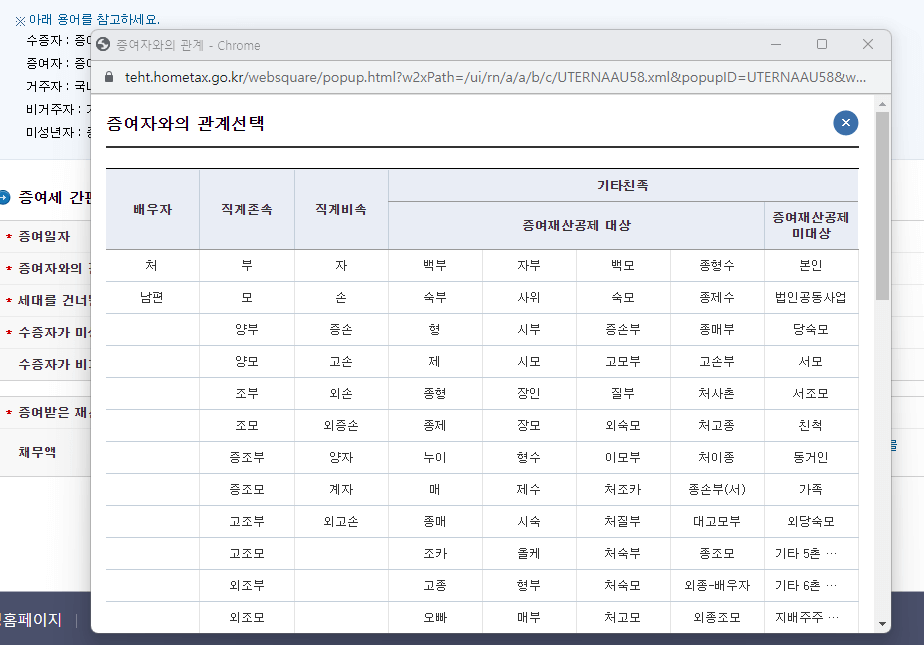Select "자" under 직계비속

[341, 264]
